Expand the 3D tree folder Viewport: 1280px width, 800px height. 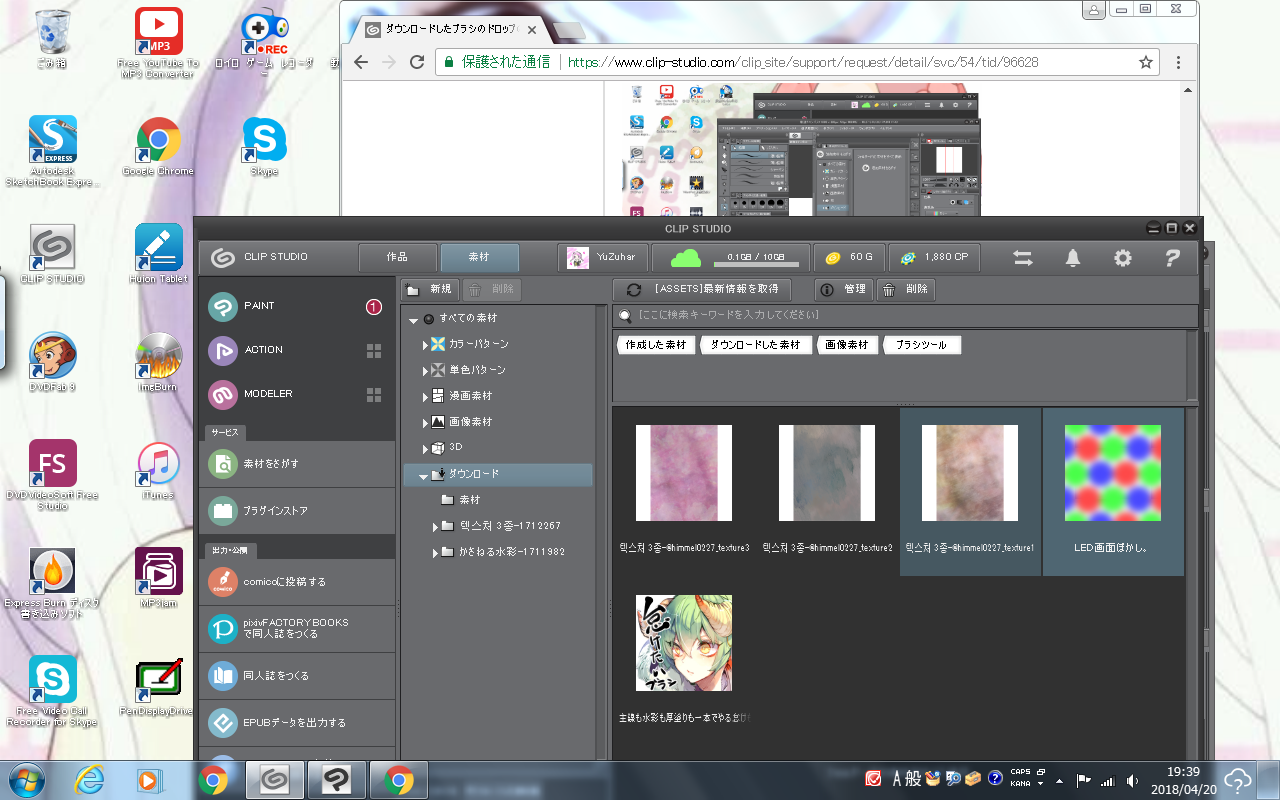point(425,448)
